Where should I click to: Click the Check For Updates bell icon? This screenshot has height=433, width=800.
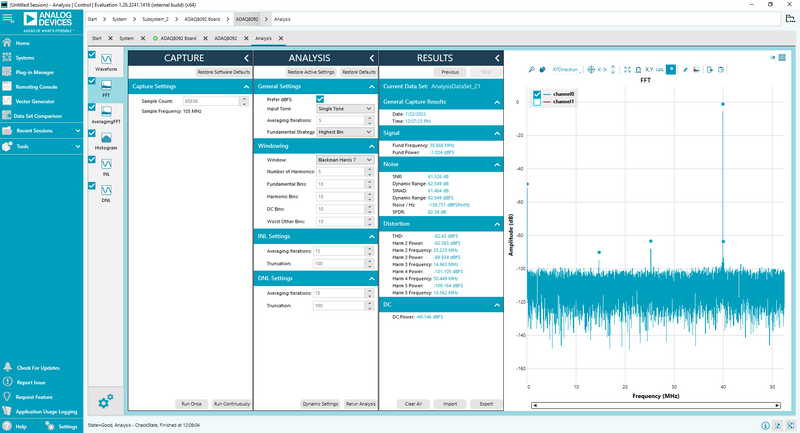8,368
